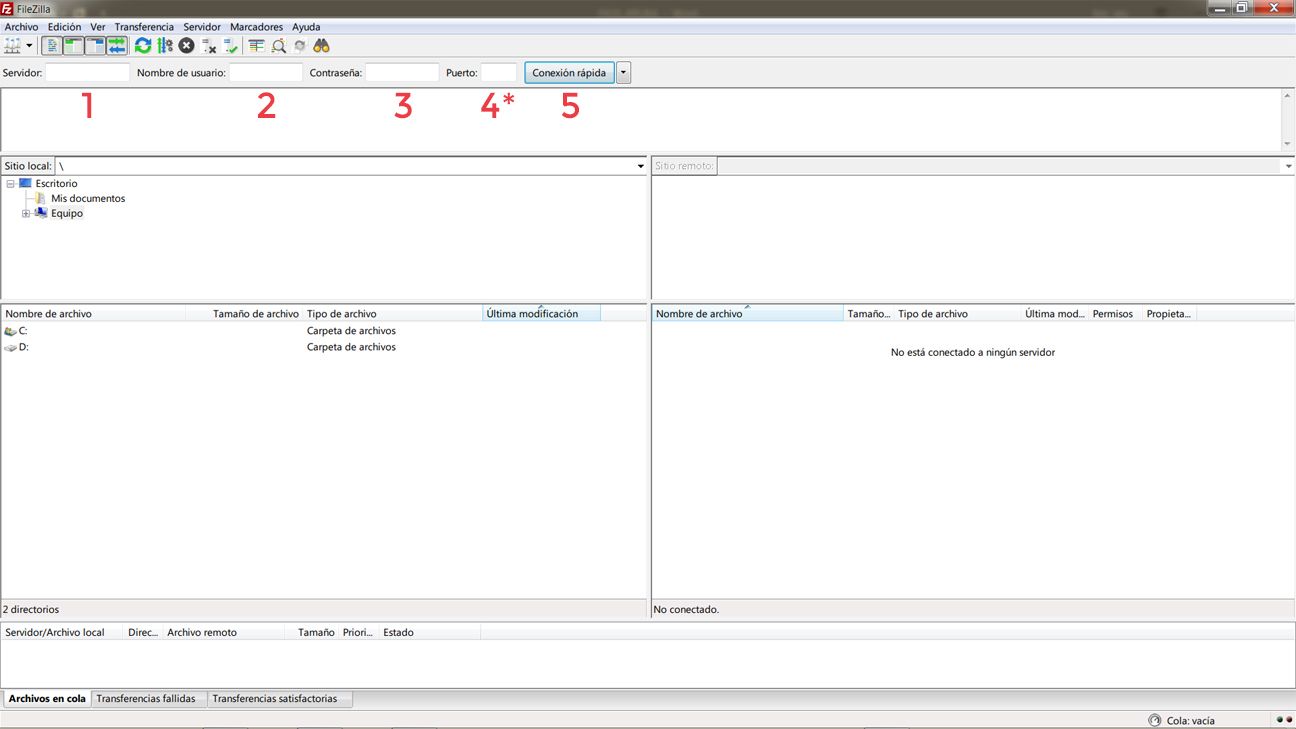The width and height of the screenshot is (1296, 729).
Task: Click the remote Tamaño... column header
Action: (869, 314)
